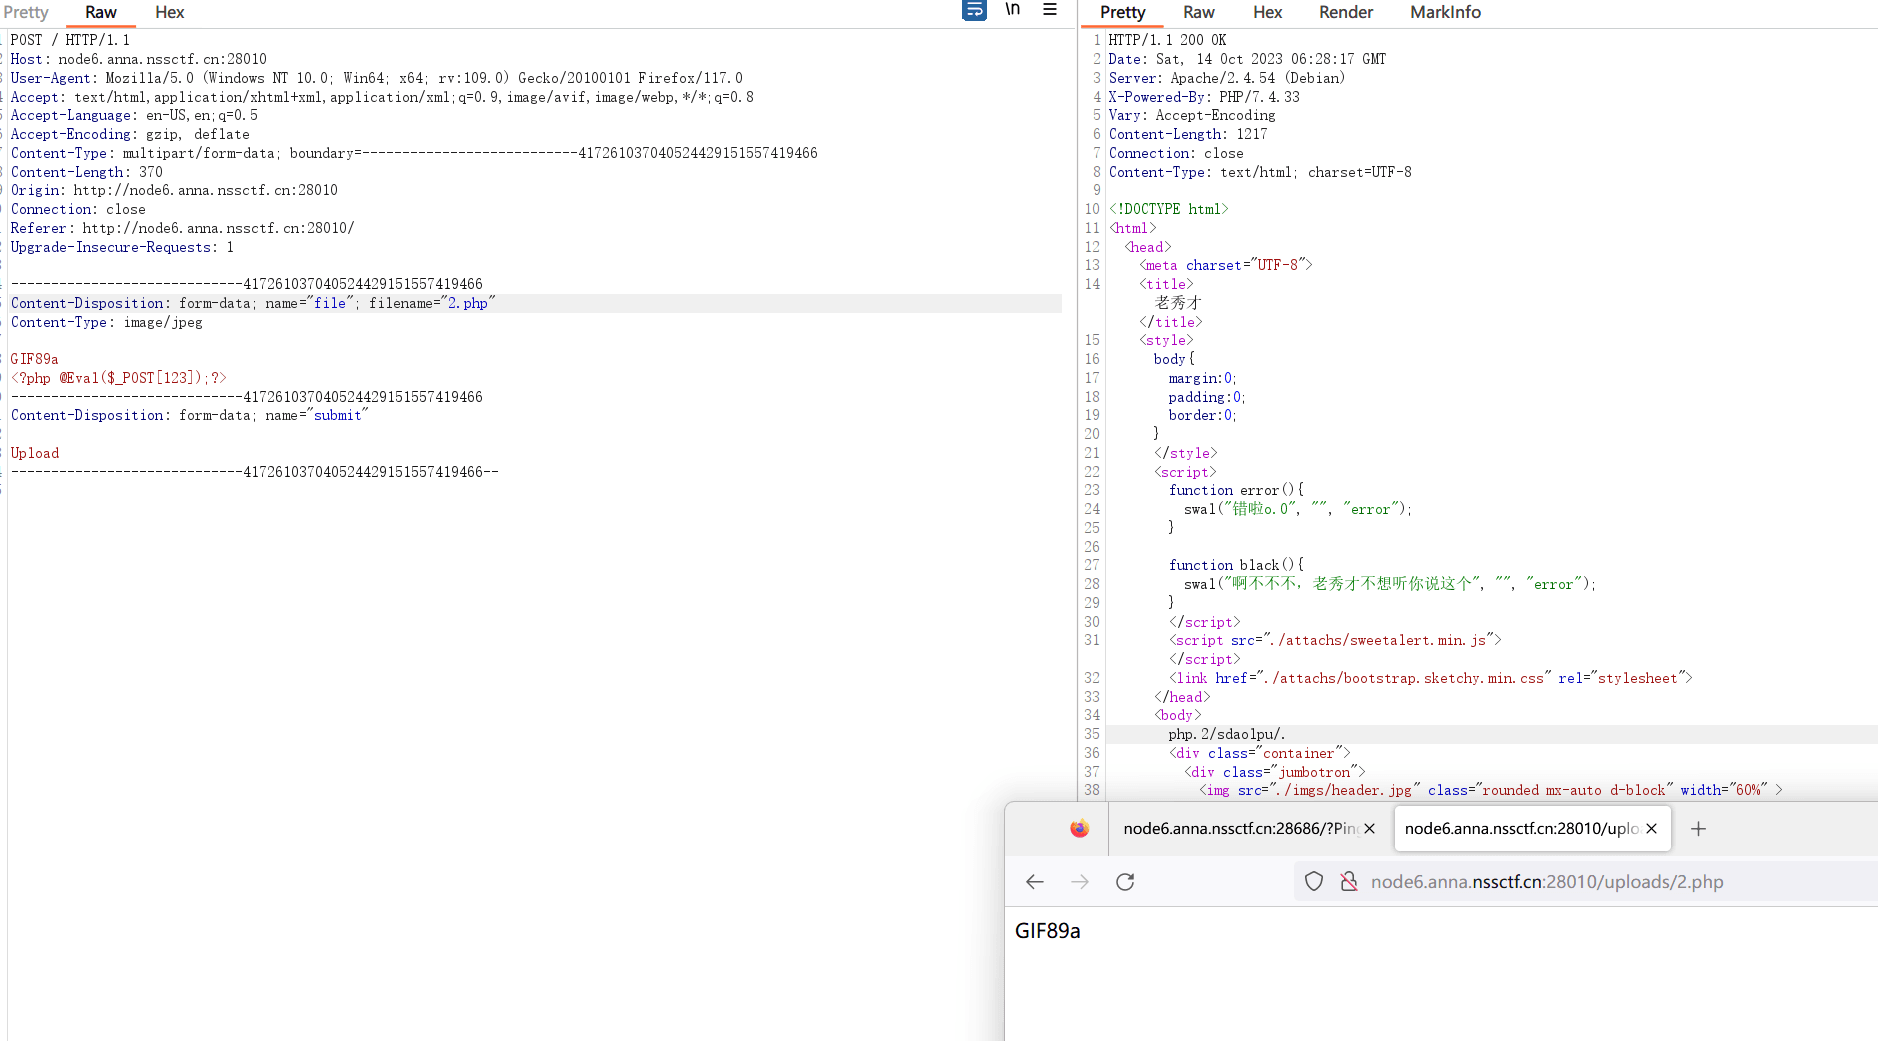
Task: Click the Firefox logo icon
Action: point(1079,828)
